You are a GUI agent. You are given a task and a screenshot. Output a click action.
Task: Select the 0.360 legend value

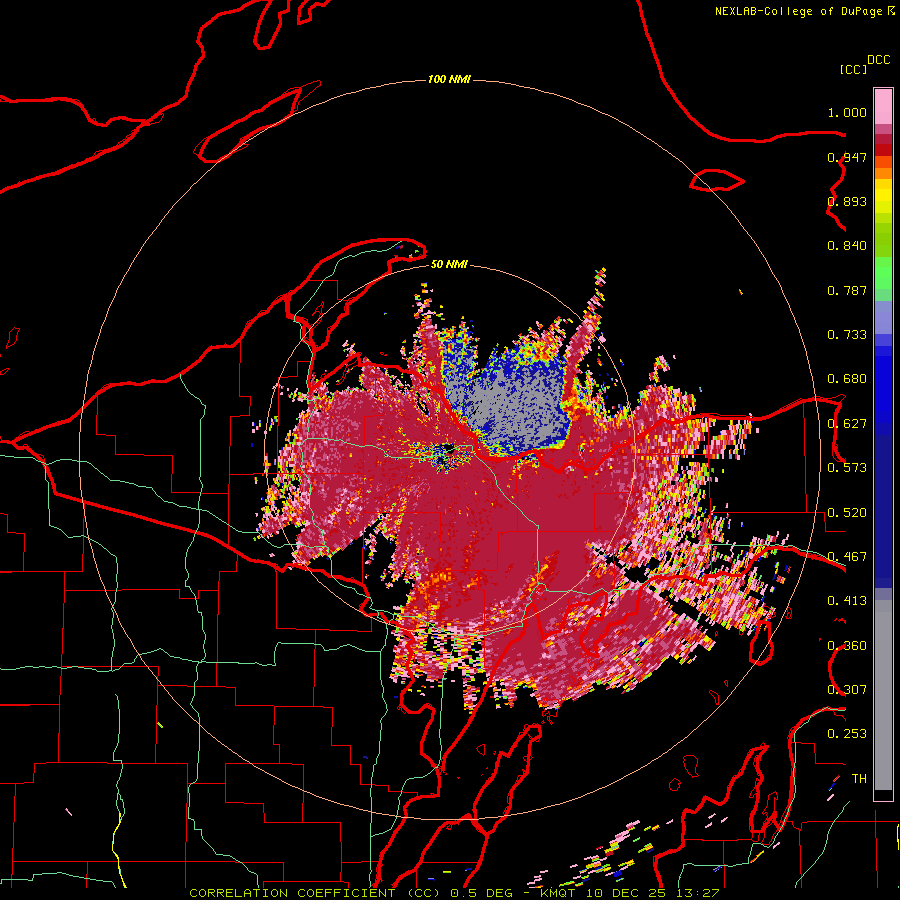pos(847,646)
